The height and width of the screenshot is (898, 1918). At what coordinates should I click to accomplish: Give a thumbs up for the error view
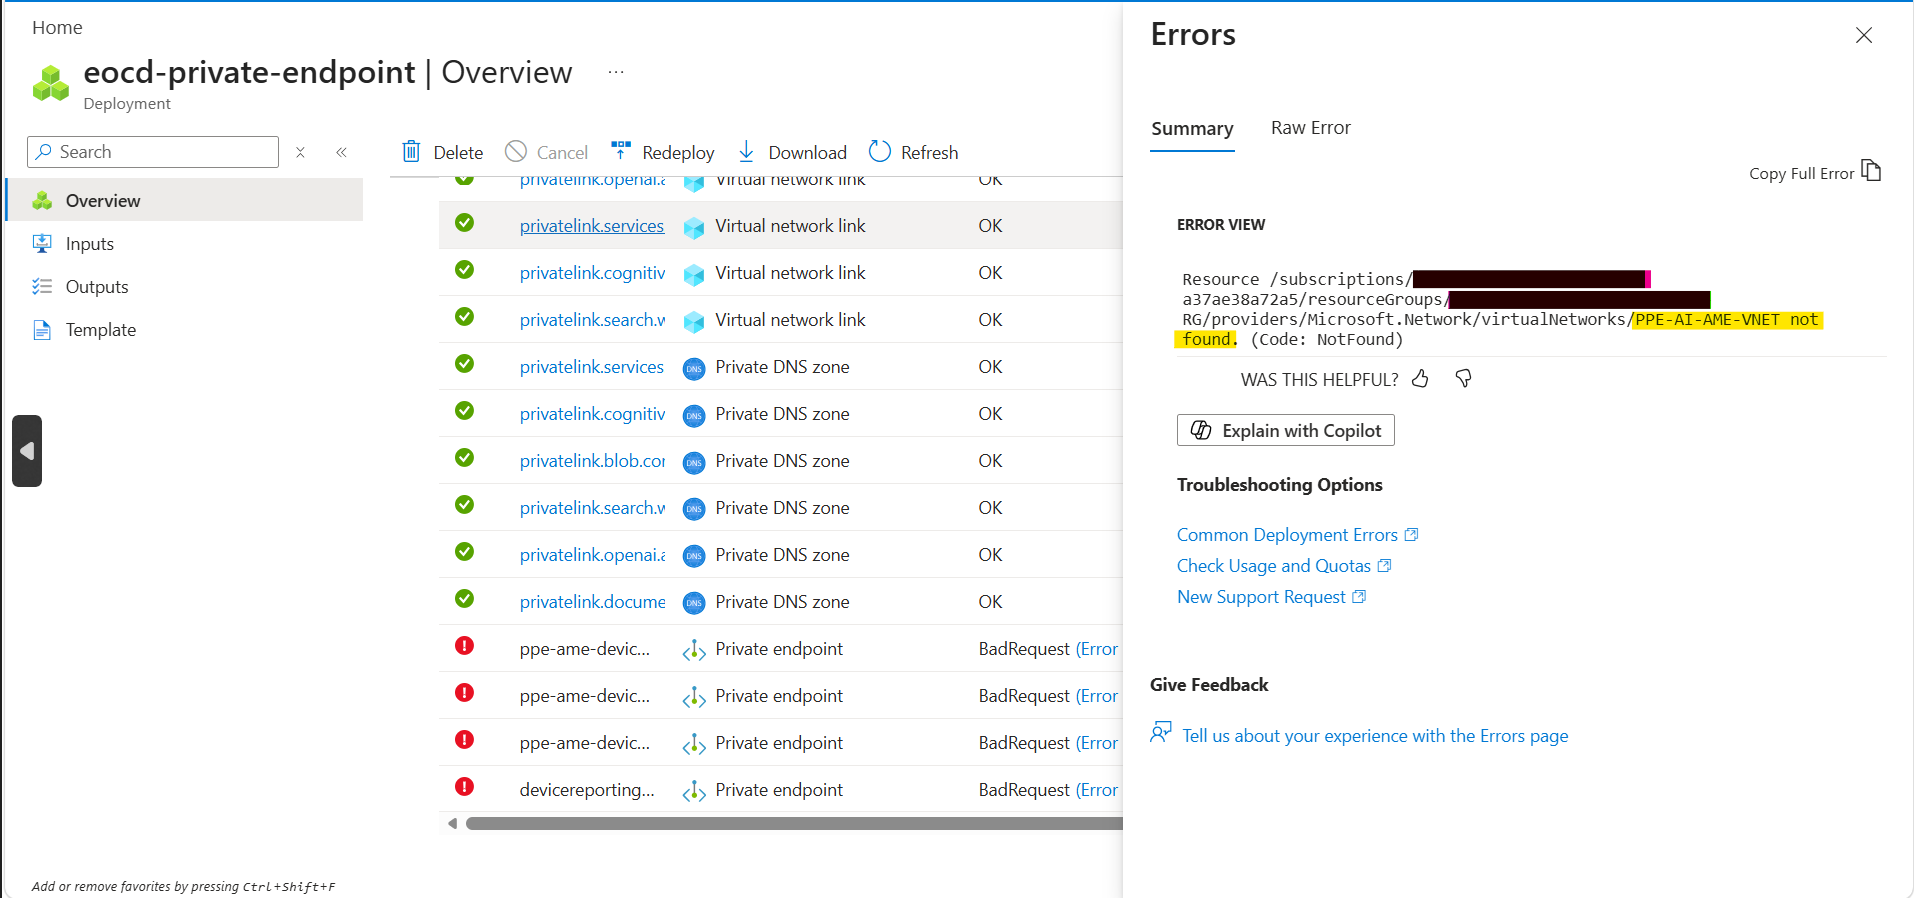[x=1420, y=378]
